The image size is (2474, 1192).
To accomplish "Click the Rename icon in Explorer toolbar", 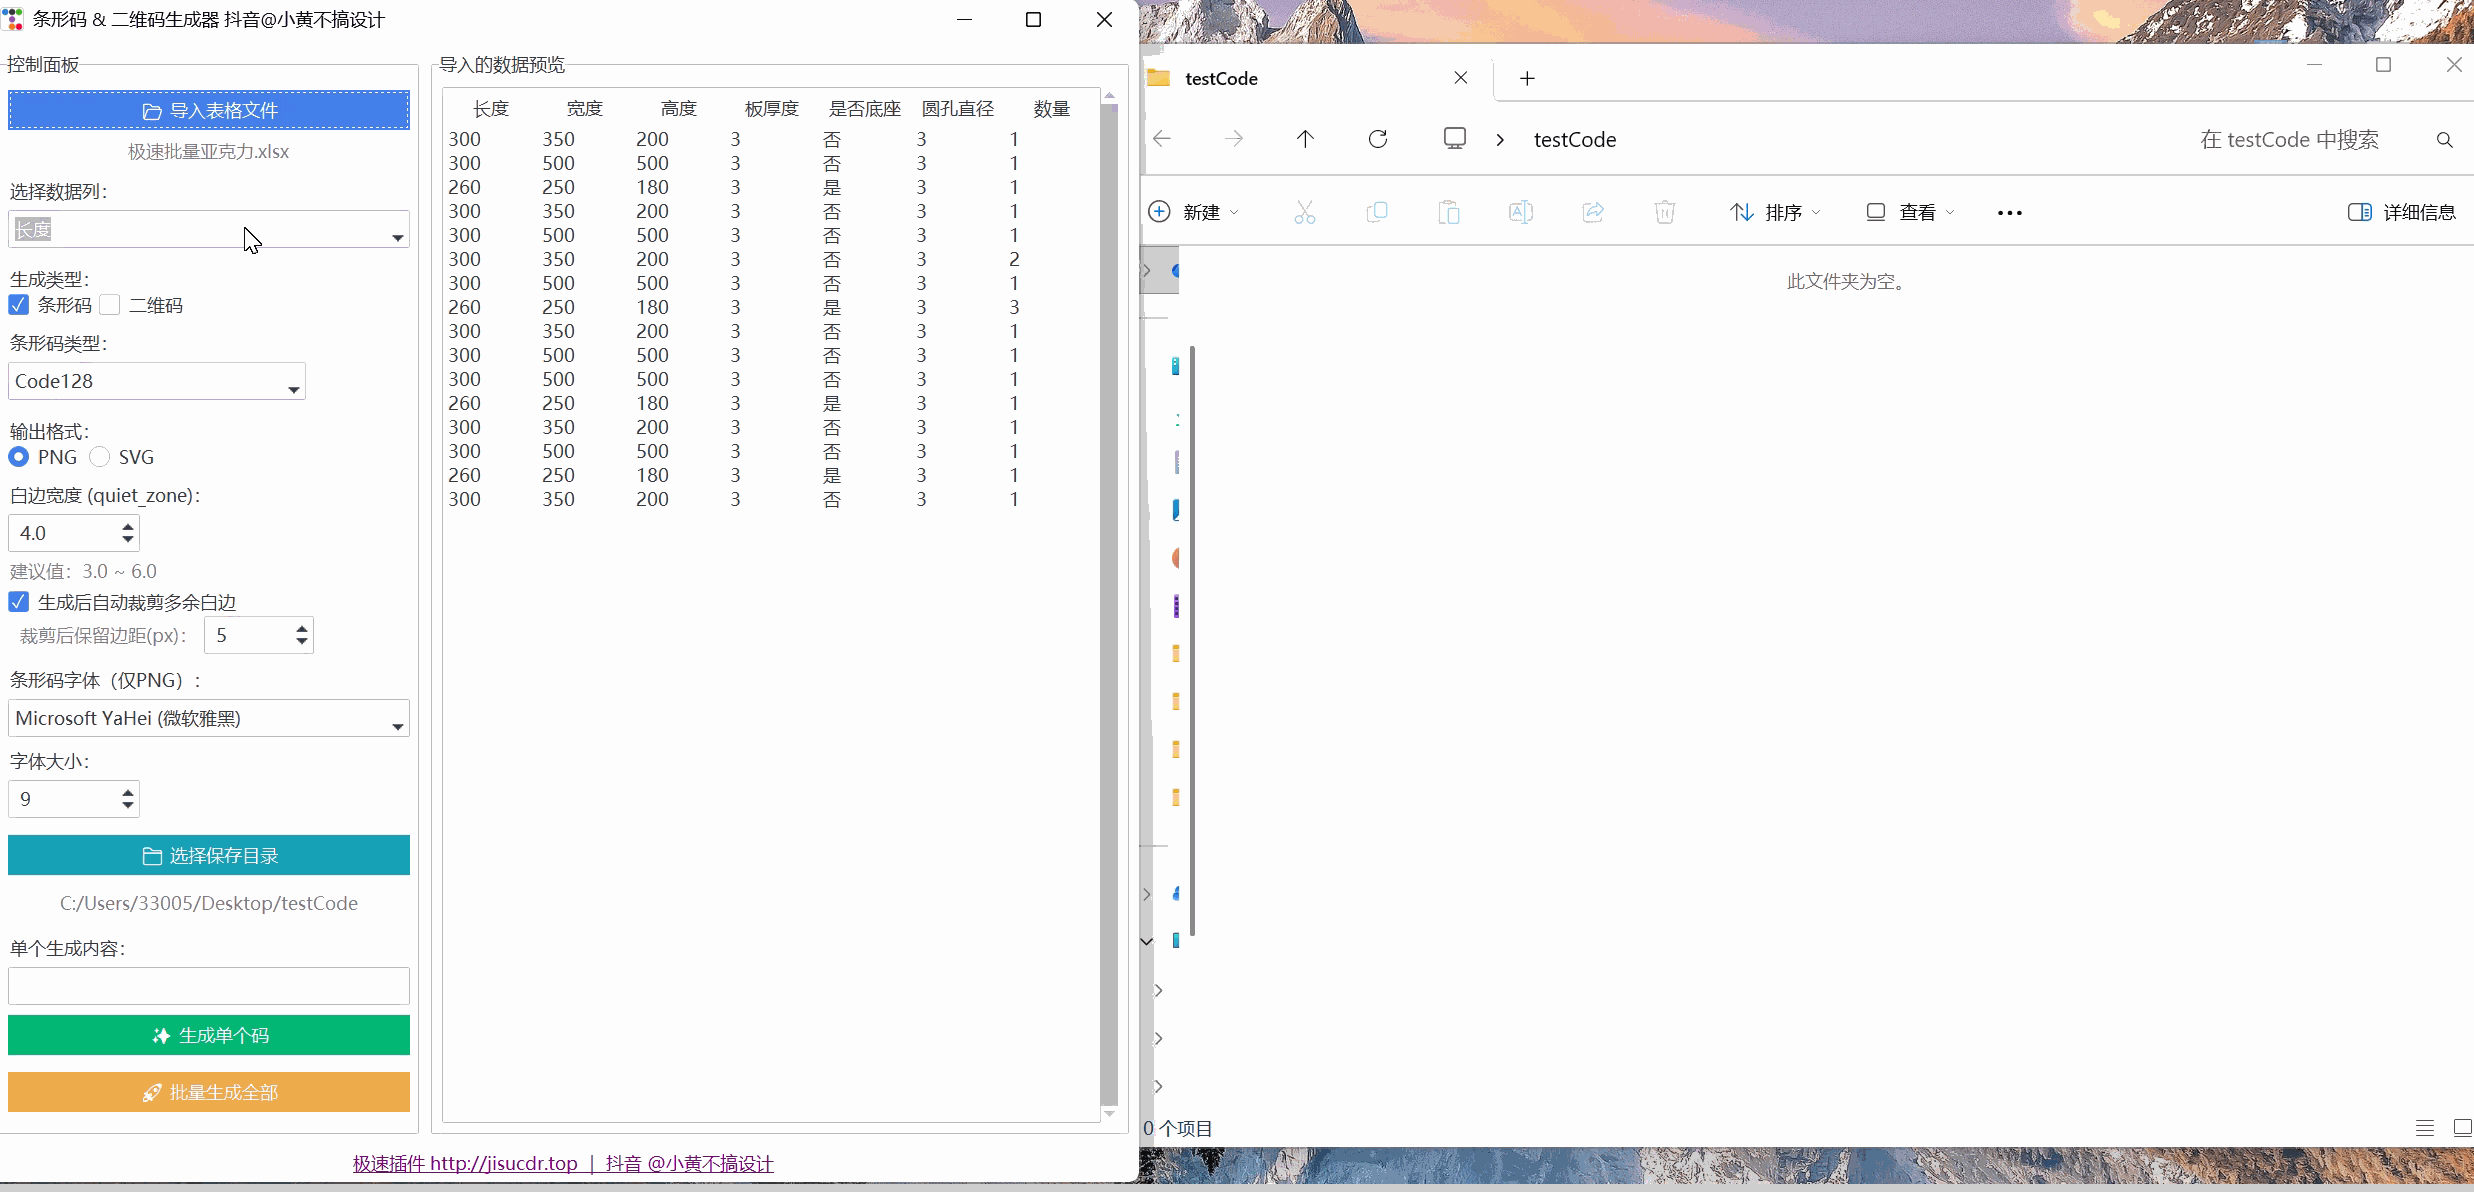I will coord(1521,212).
